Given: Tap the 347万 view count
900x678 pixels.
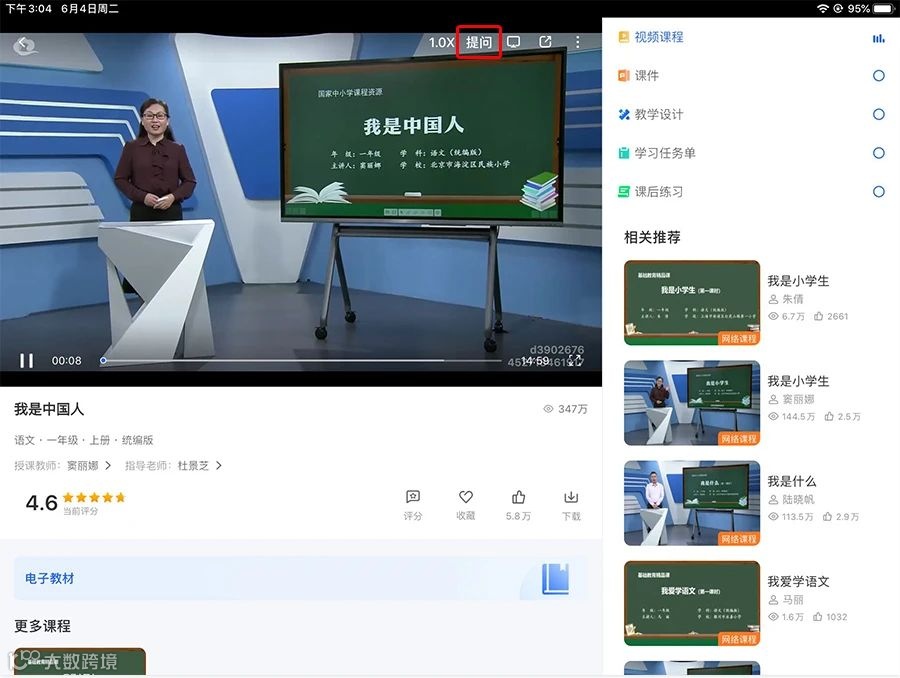Looking at the screenshot, I should point(565,409).
